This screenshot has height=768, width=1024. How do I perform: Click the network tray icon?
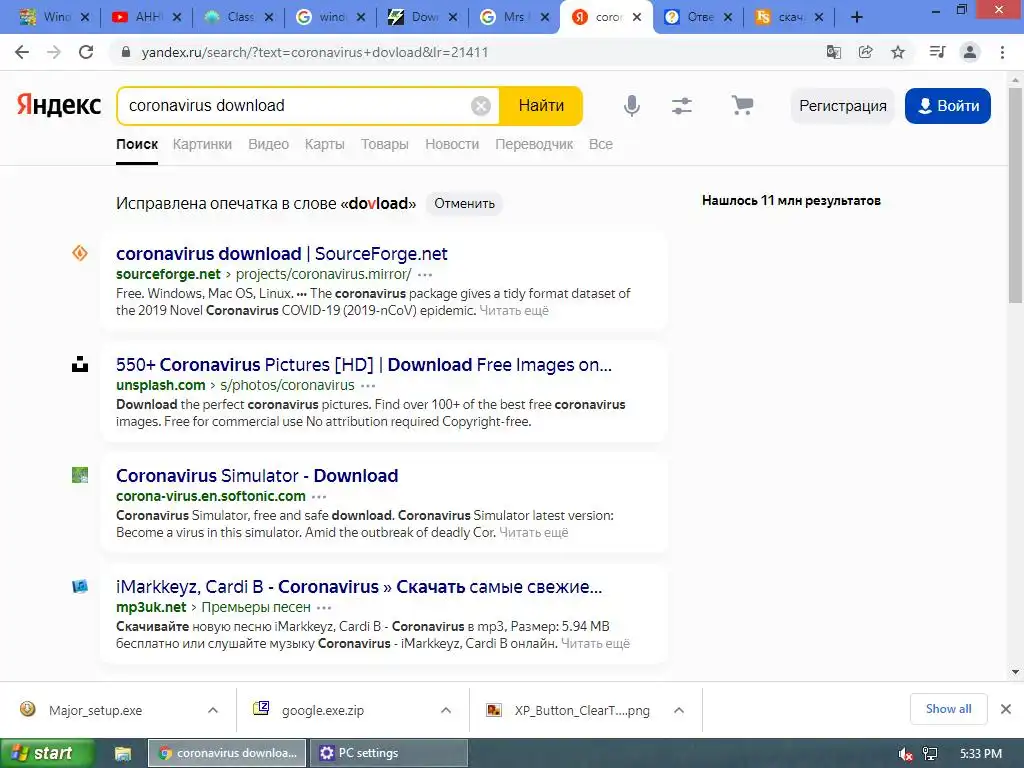[x=930, y=754]
